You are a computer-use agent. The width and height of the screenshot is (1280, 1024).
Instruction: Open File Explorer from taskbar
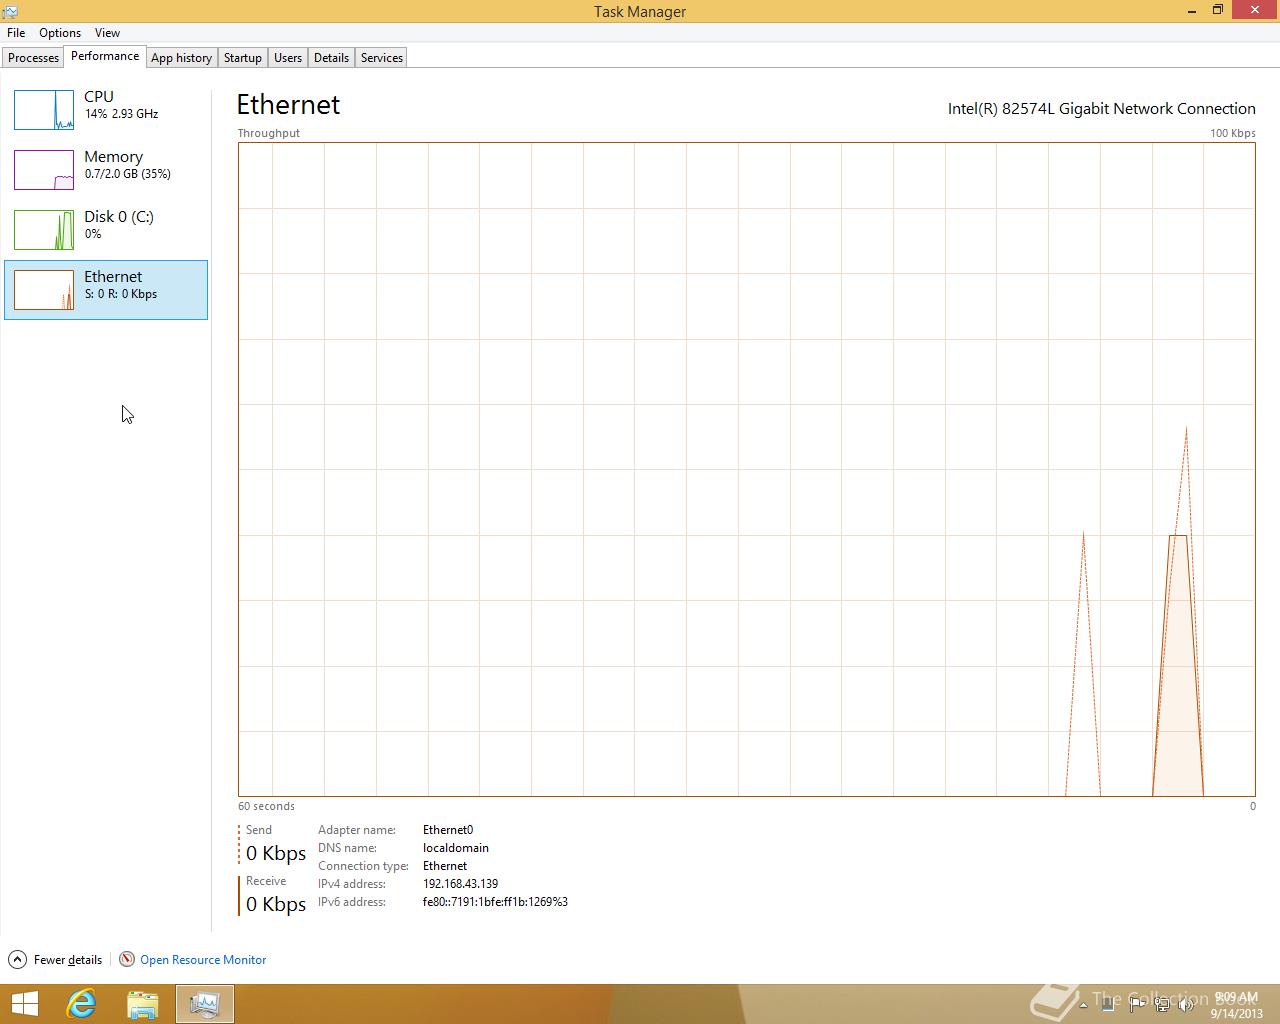tap(143, 1004)
